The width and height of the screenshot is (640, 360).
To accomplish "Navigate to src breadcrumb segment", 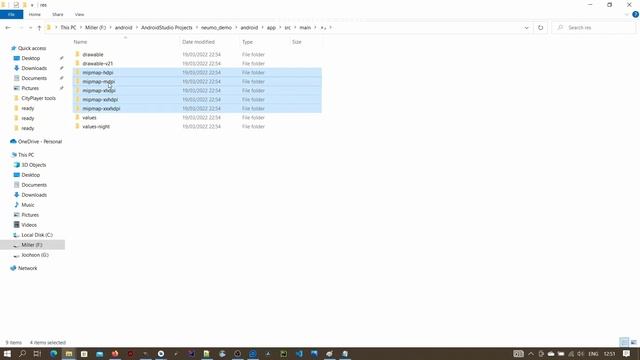I will [288, 28].
